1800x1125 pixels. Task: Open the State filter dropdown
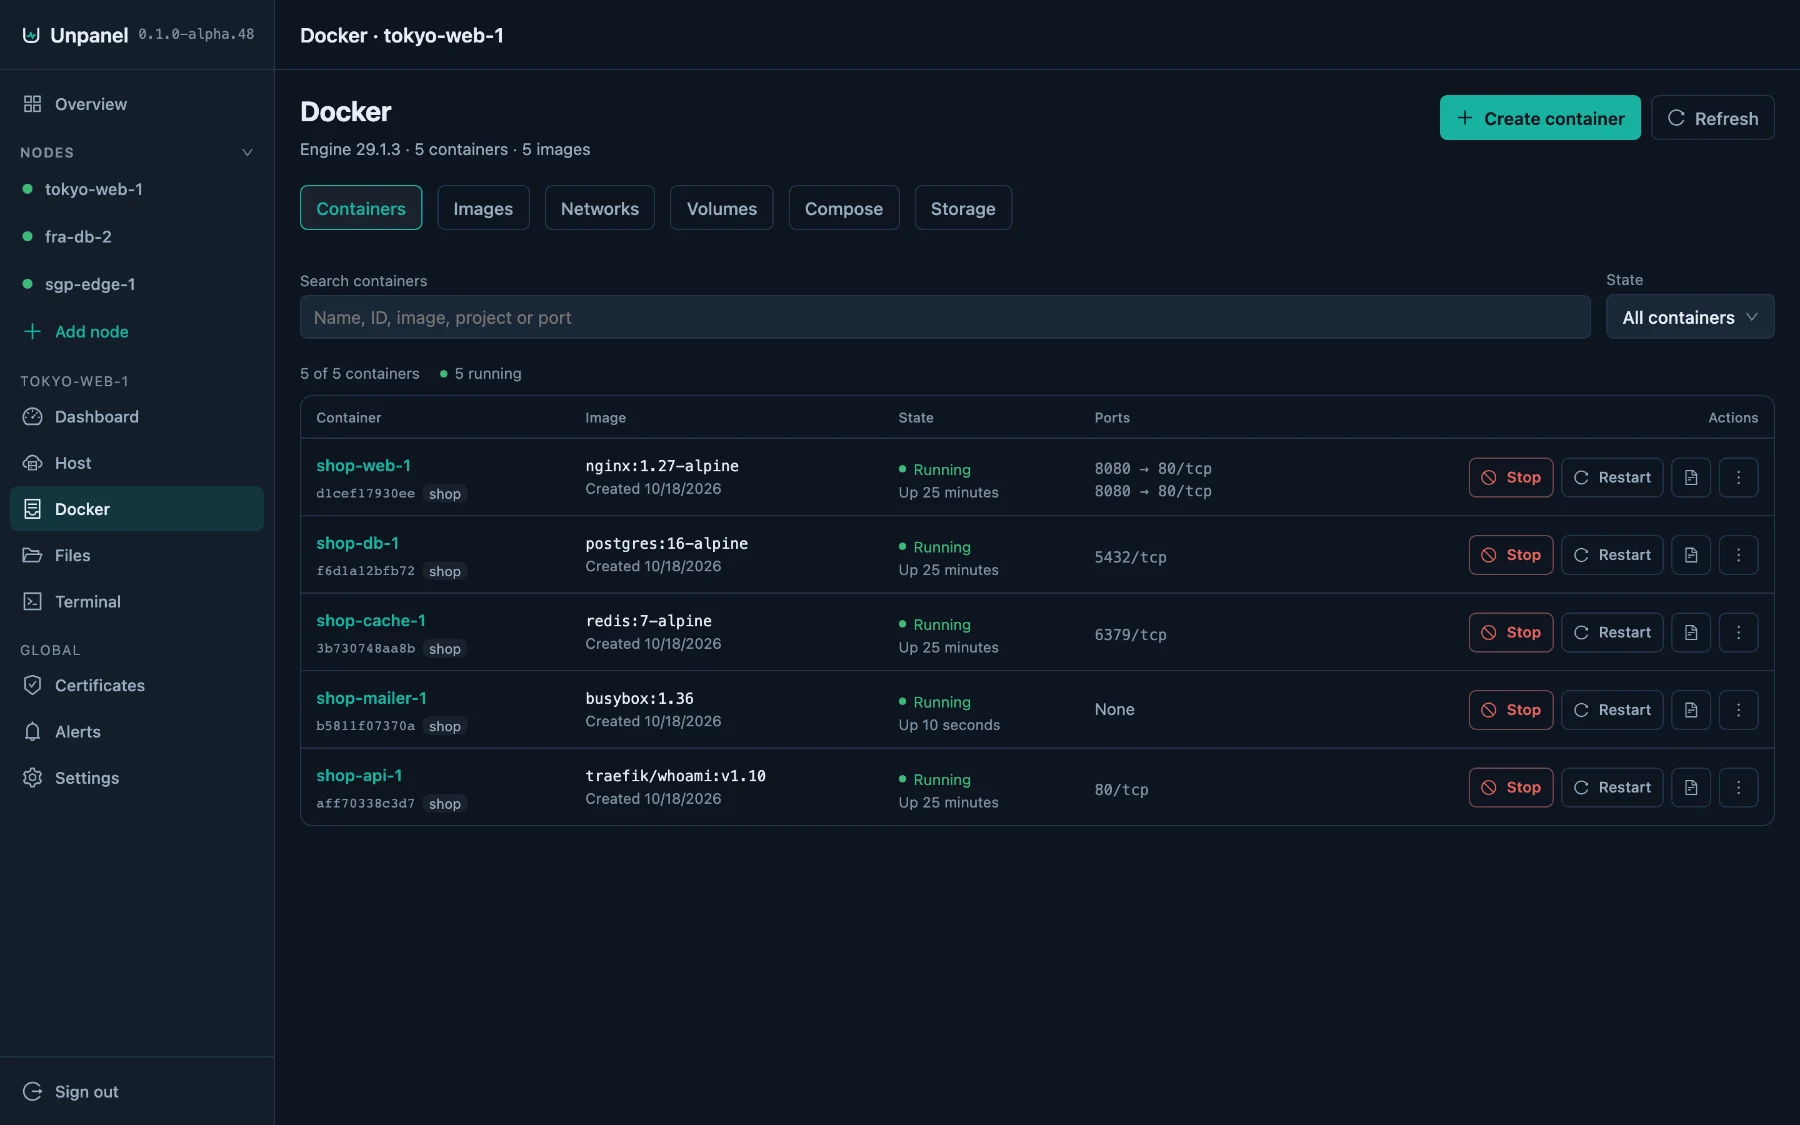1690,317
